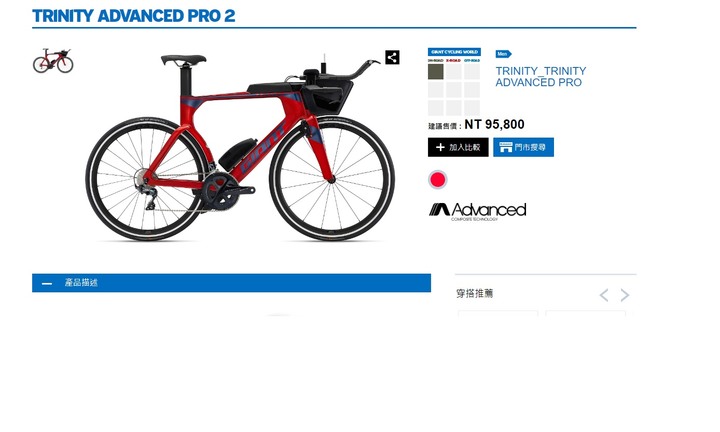
Task: Click the TRINITY ADVANCED PRO 2 title
Action: pyautogui.click(x=134, y=16)
